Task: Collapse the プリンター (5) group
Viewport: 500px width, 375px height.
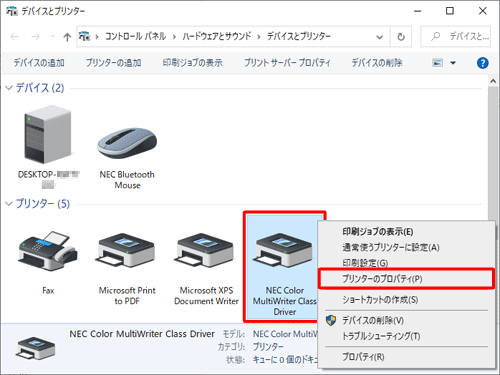Action: tap(9, 204)
